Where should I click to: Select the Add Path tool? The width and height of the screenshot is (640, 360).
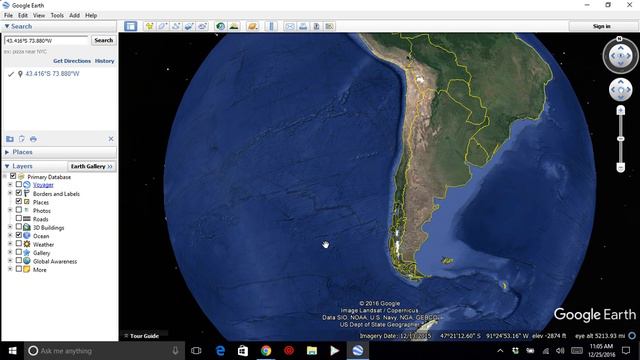(x=176, y=26)
